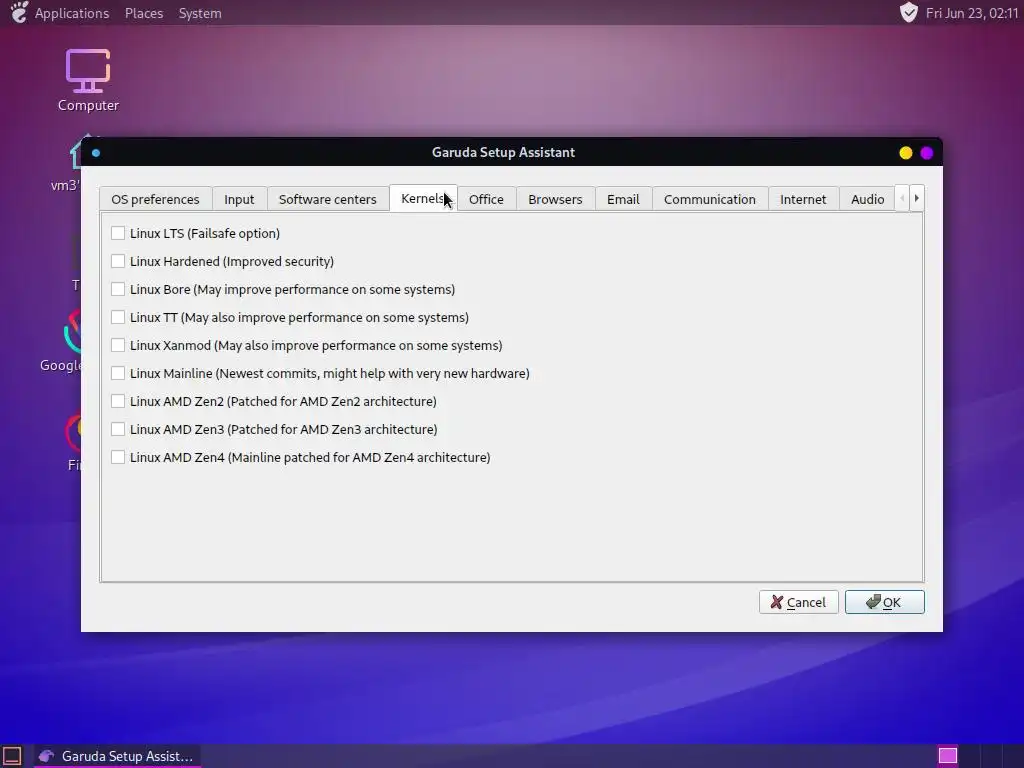
Task: Click the pink workspace switcher square
Action: pyautogui.click(x=948, y=756)
